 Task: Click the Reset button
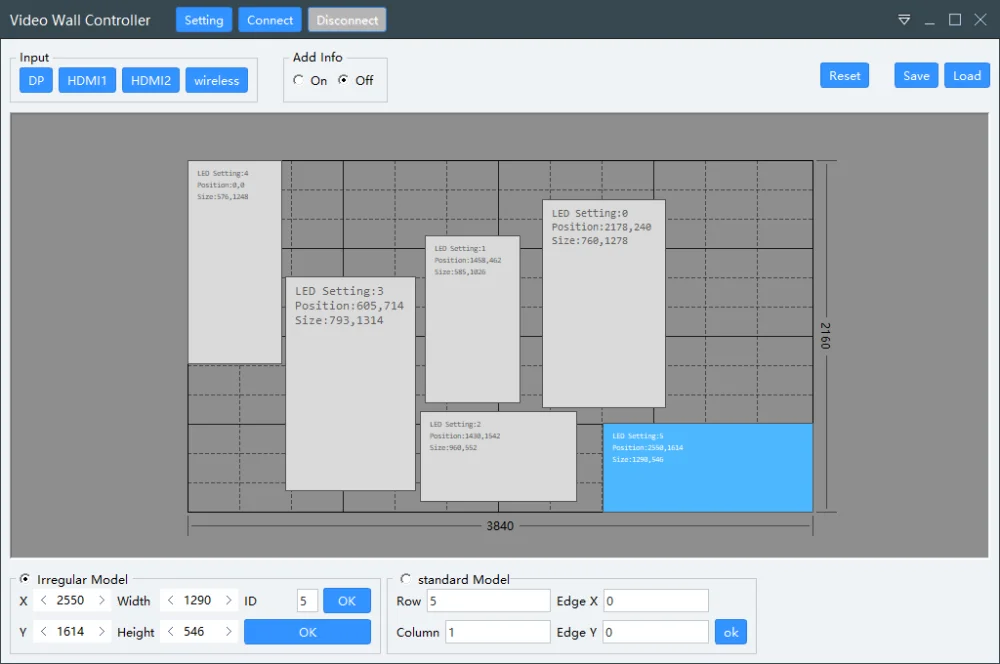pyautogui.click(x=844, y=75)
